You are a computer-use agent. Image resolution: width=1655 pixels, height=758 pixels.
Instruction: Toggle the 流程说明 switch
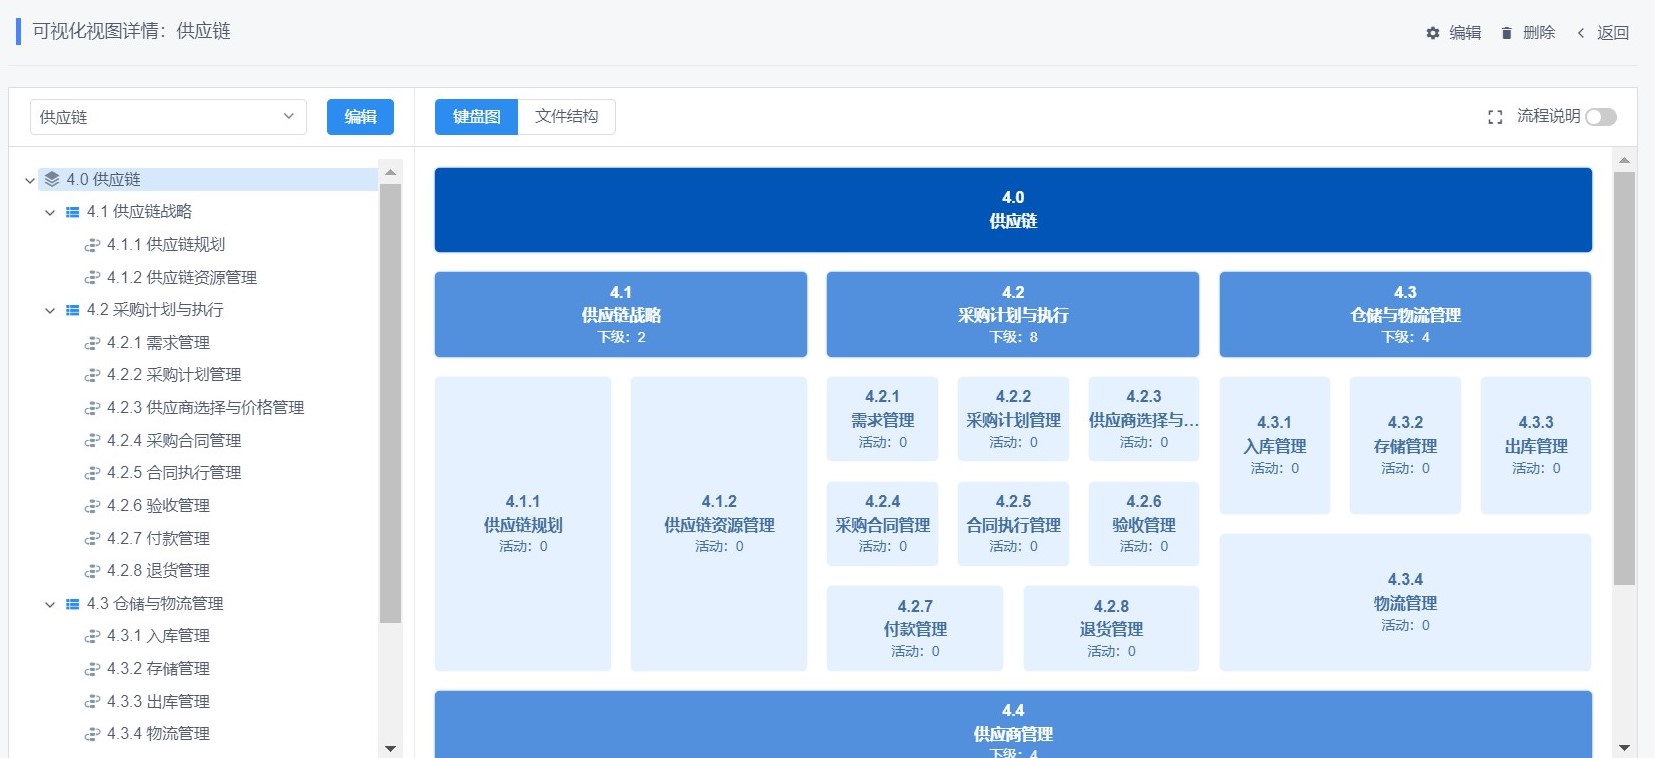1601,117
